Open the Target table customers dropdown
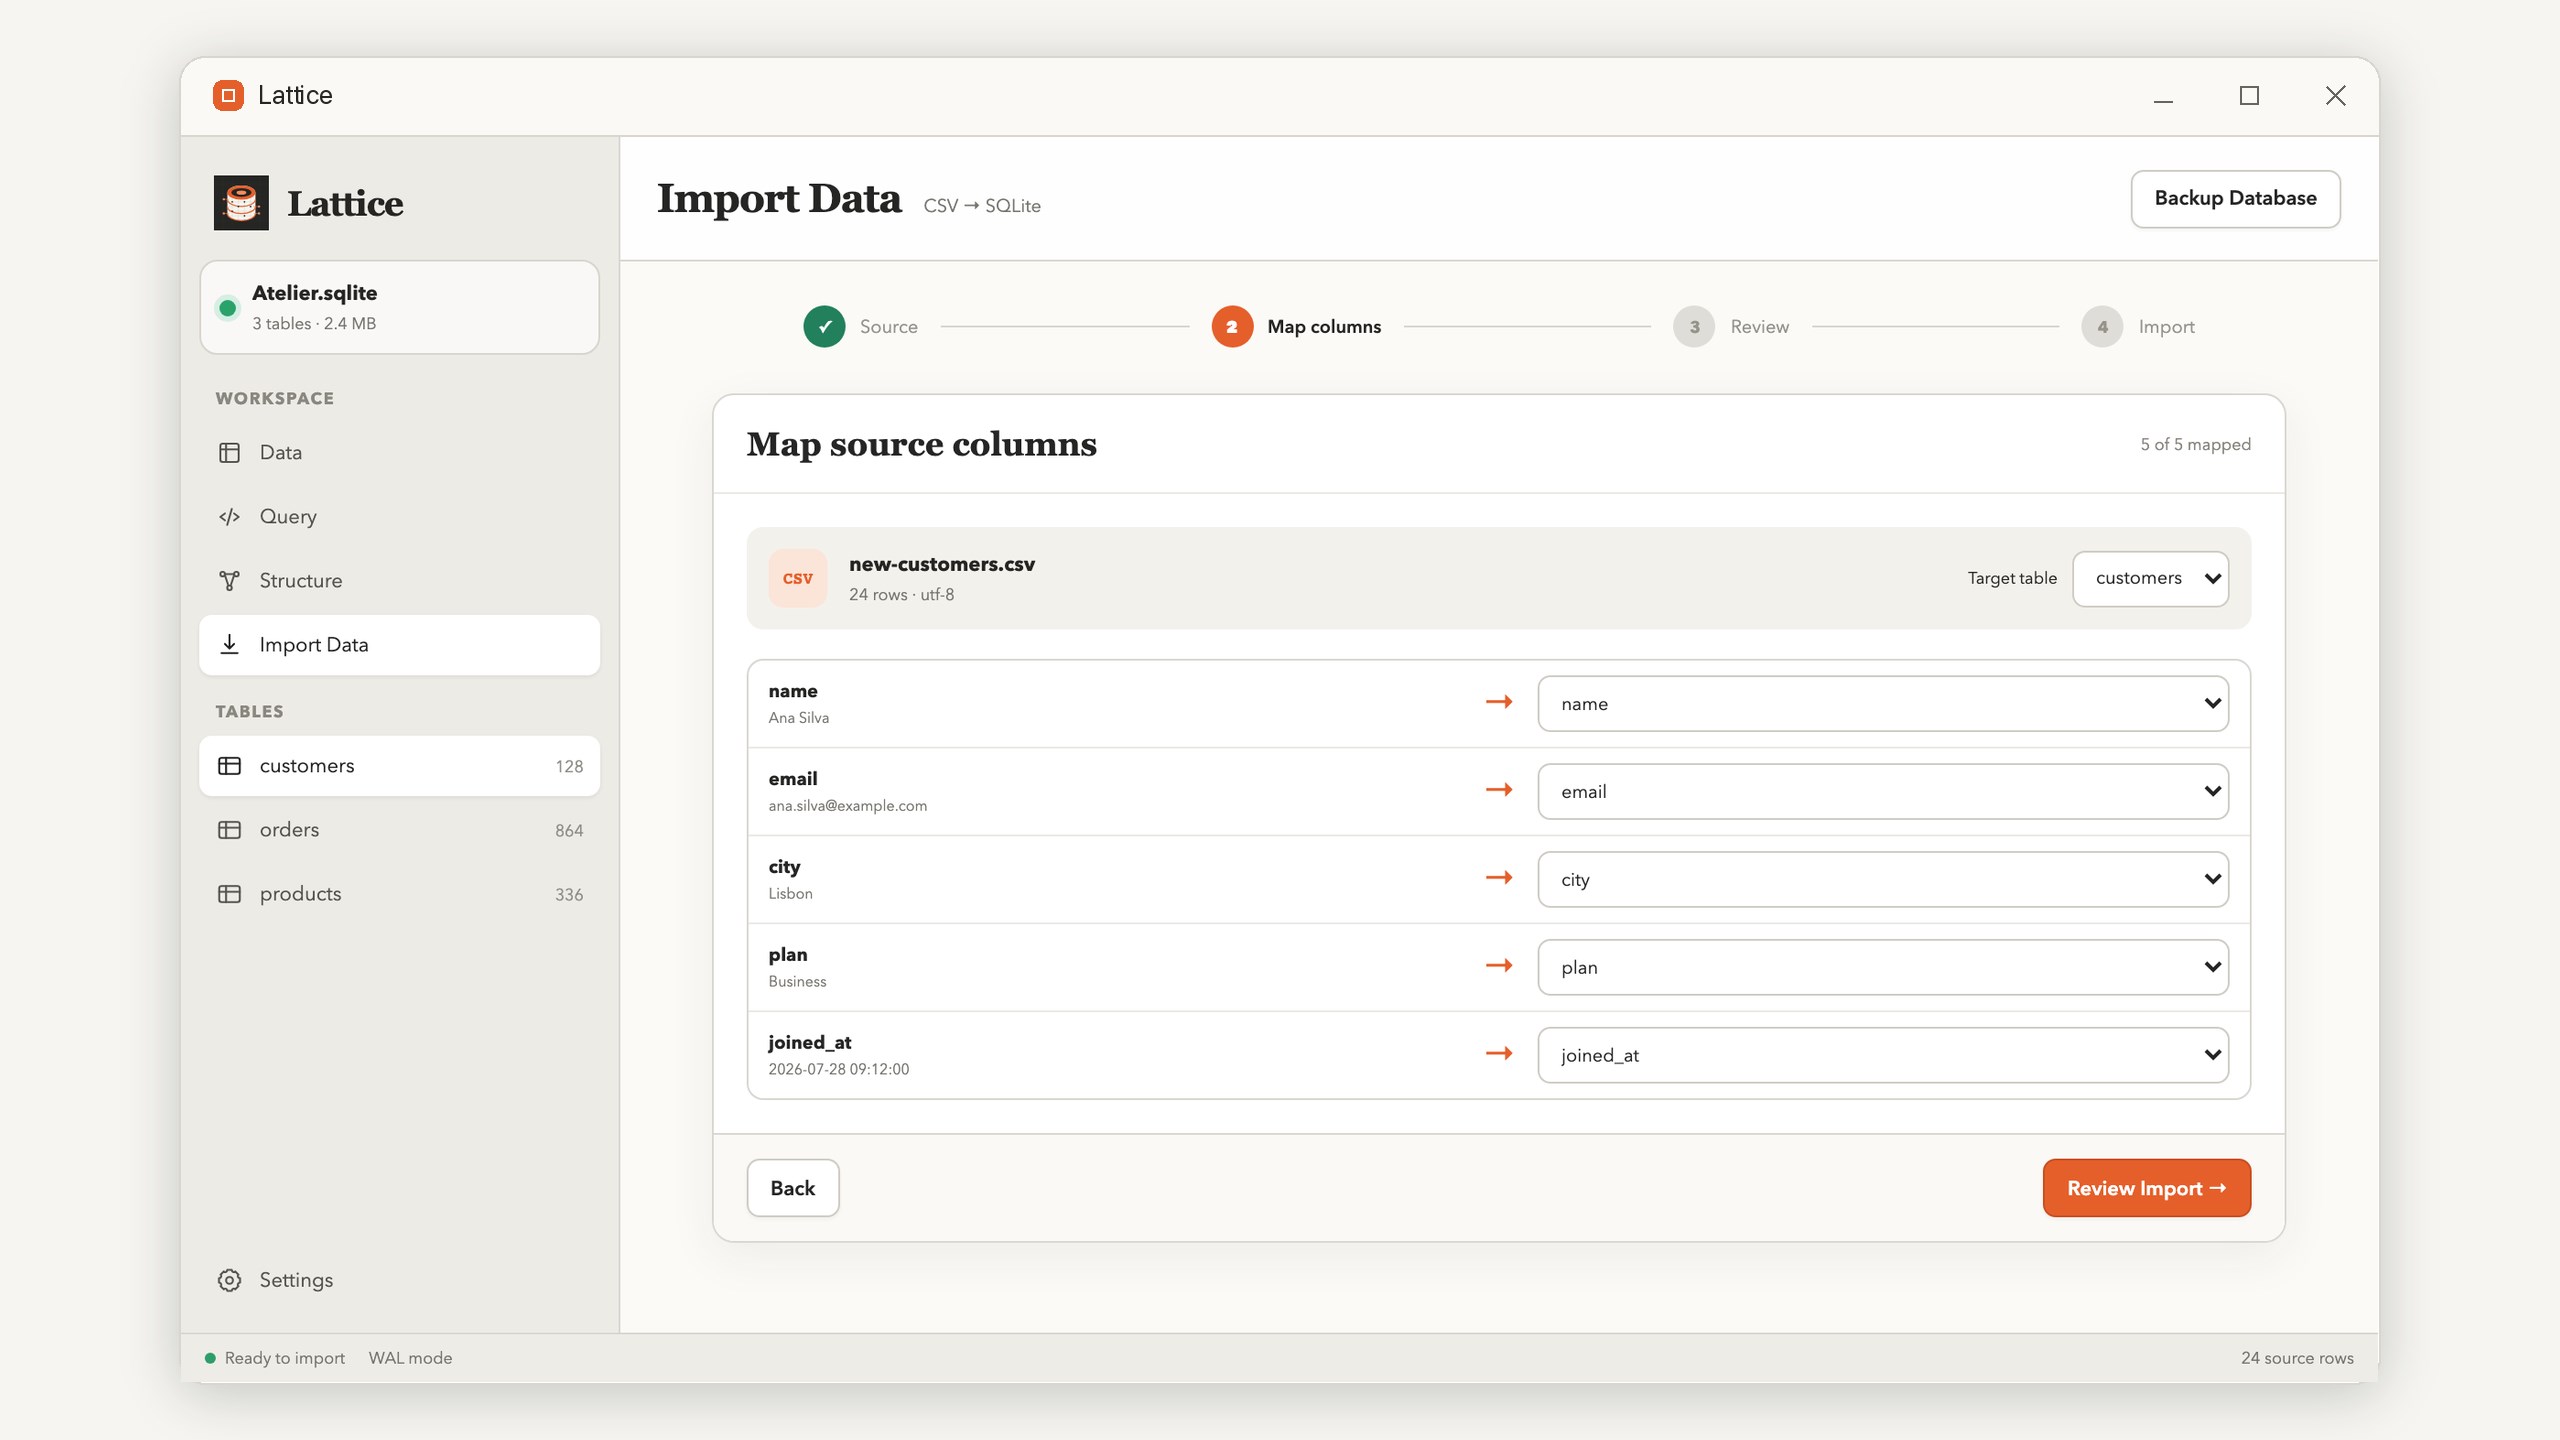Viewport: 2560px width, 1440px height. [x=2150, y=578]
